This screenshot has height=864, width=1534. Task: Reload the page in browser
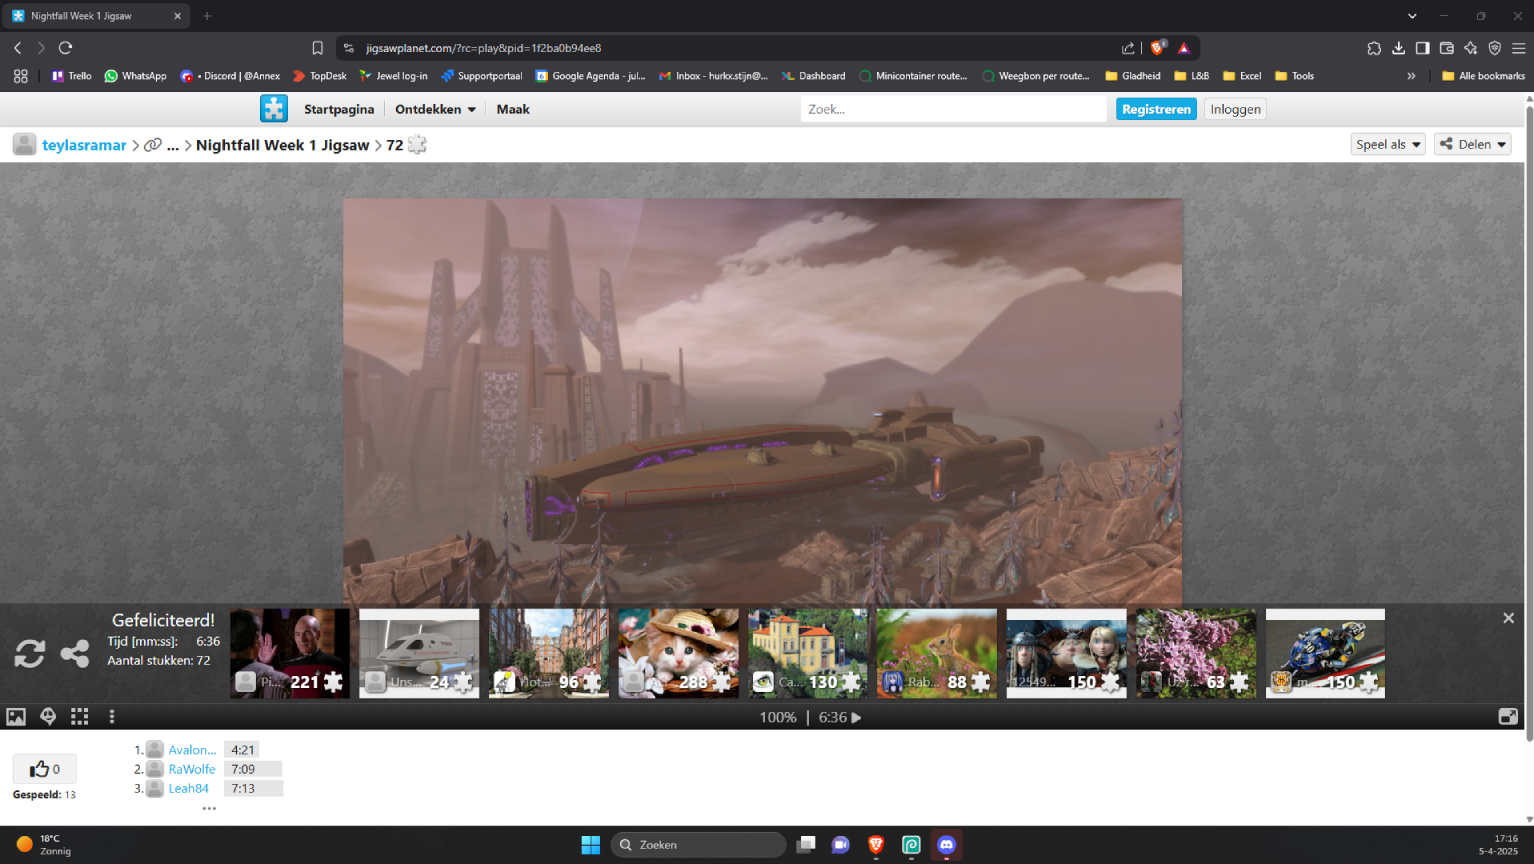(x=66, y=48)
